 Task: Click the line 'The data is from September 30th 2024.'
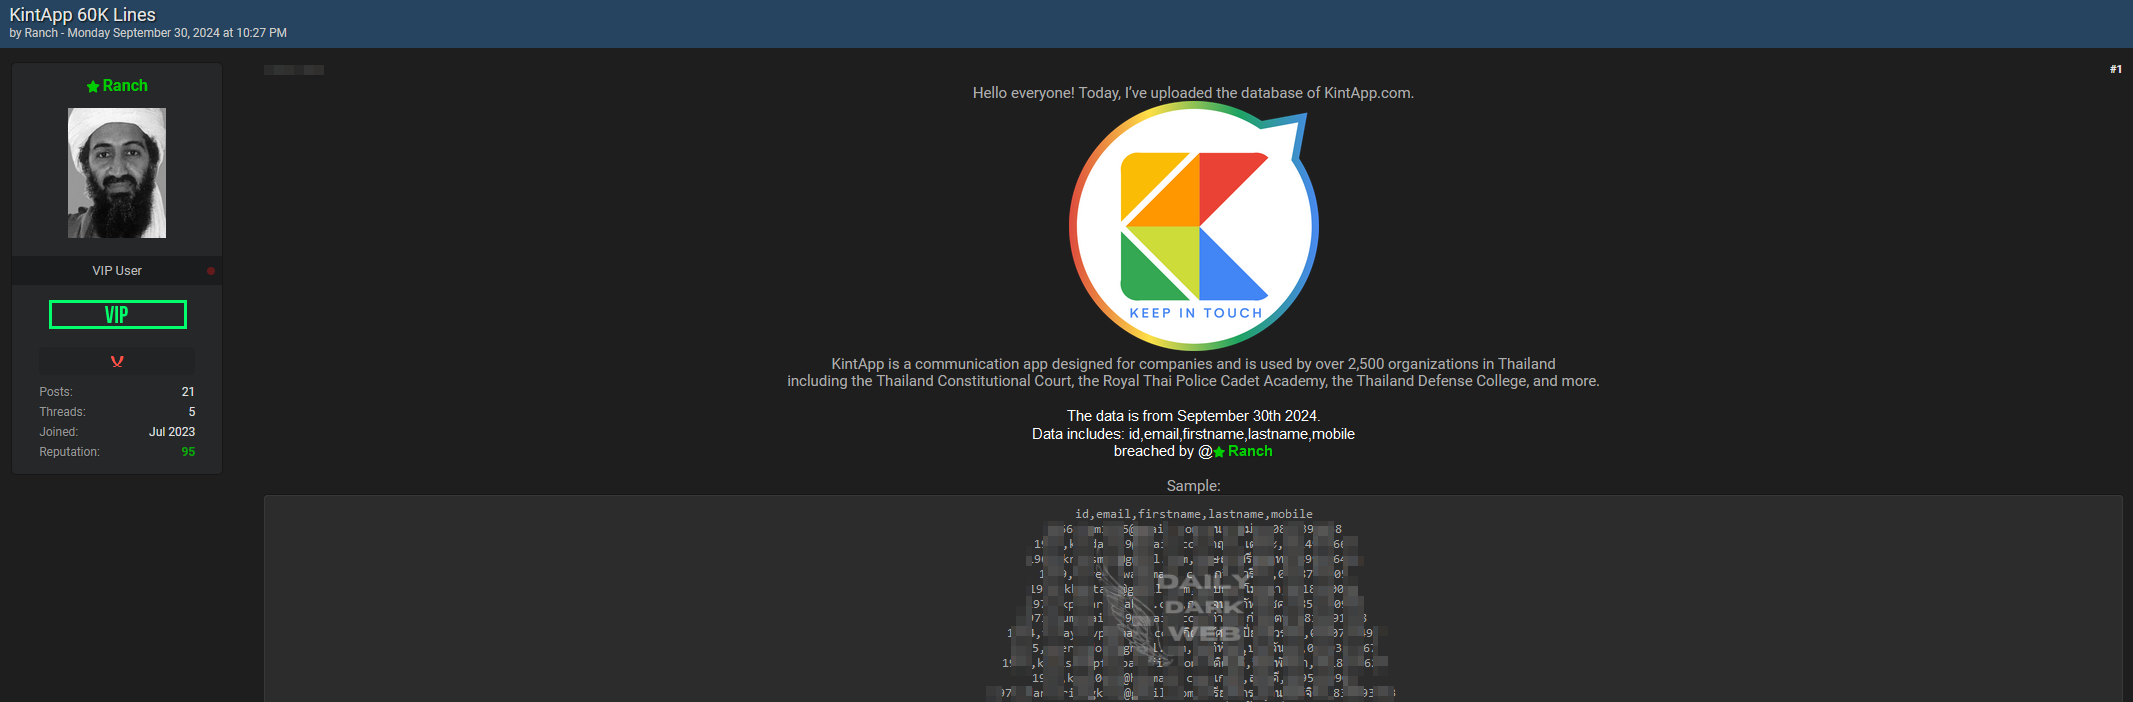(1194, 416)
